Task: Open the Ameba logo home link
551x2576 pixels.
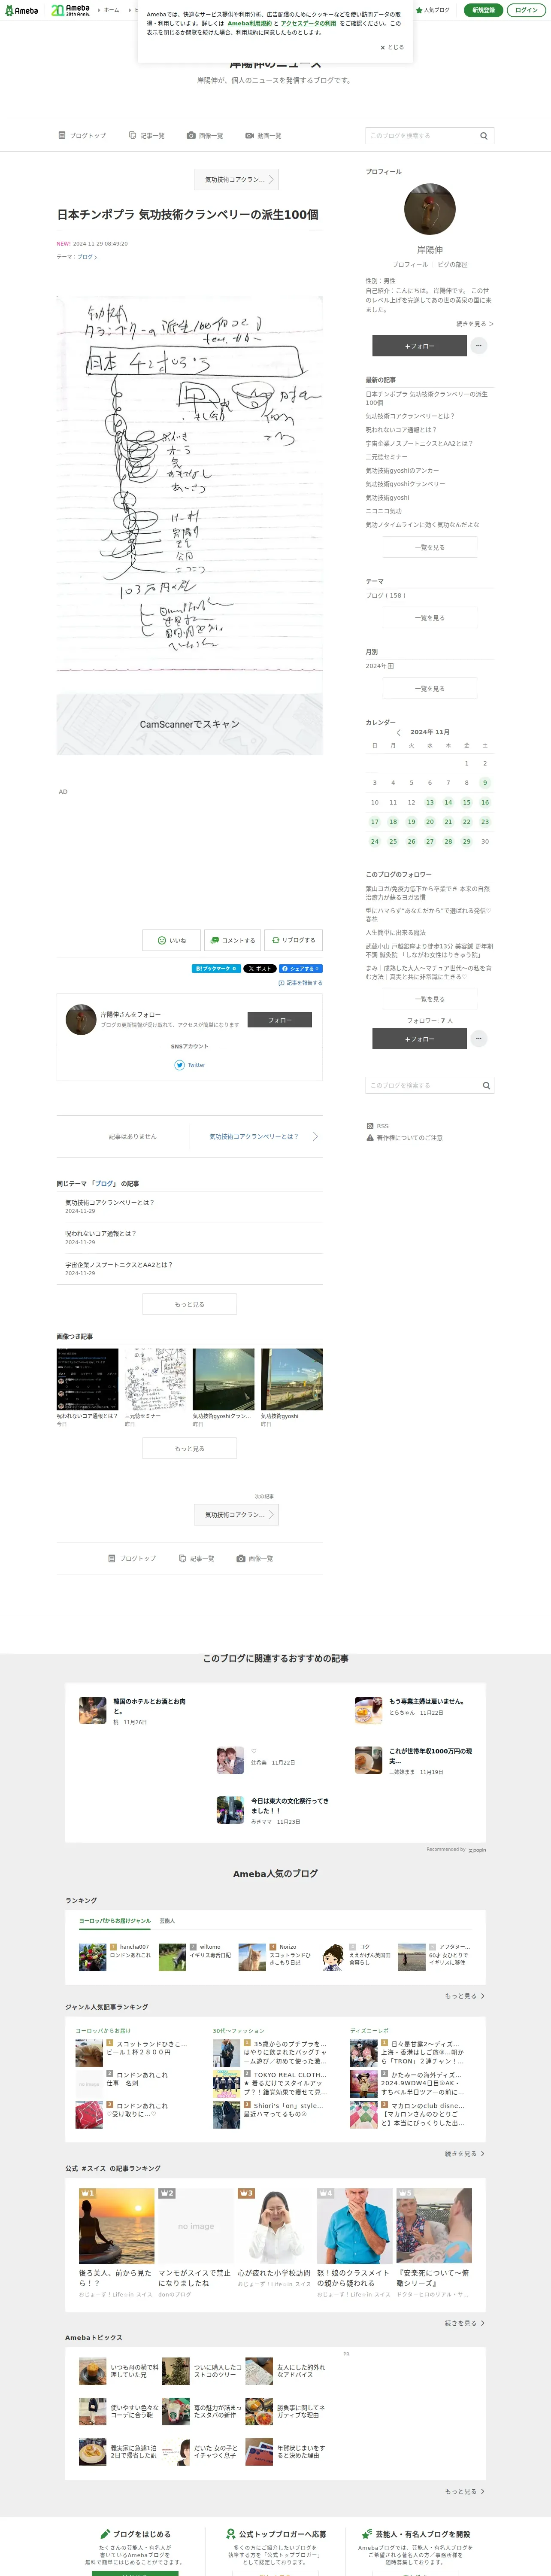Action: click(x=22, y=10)
